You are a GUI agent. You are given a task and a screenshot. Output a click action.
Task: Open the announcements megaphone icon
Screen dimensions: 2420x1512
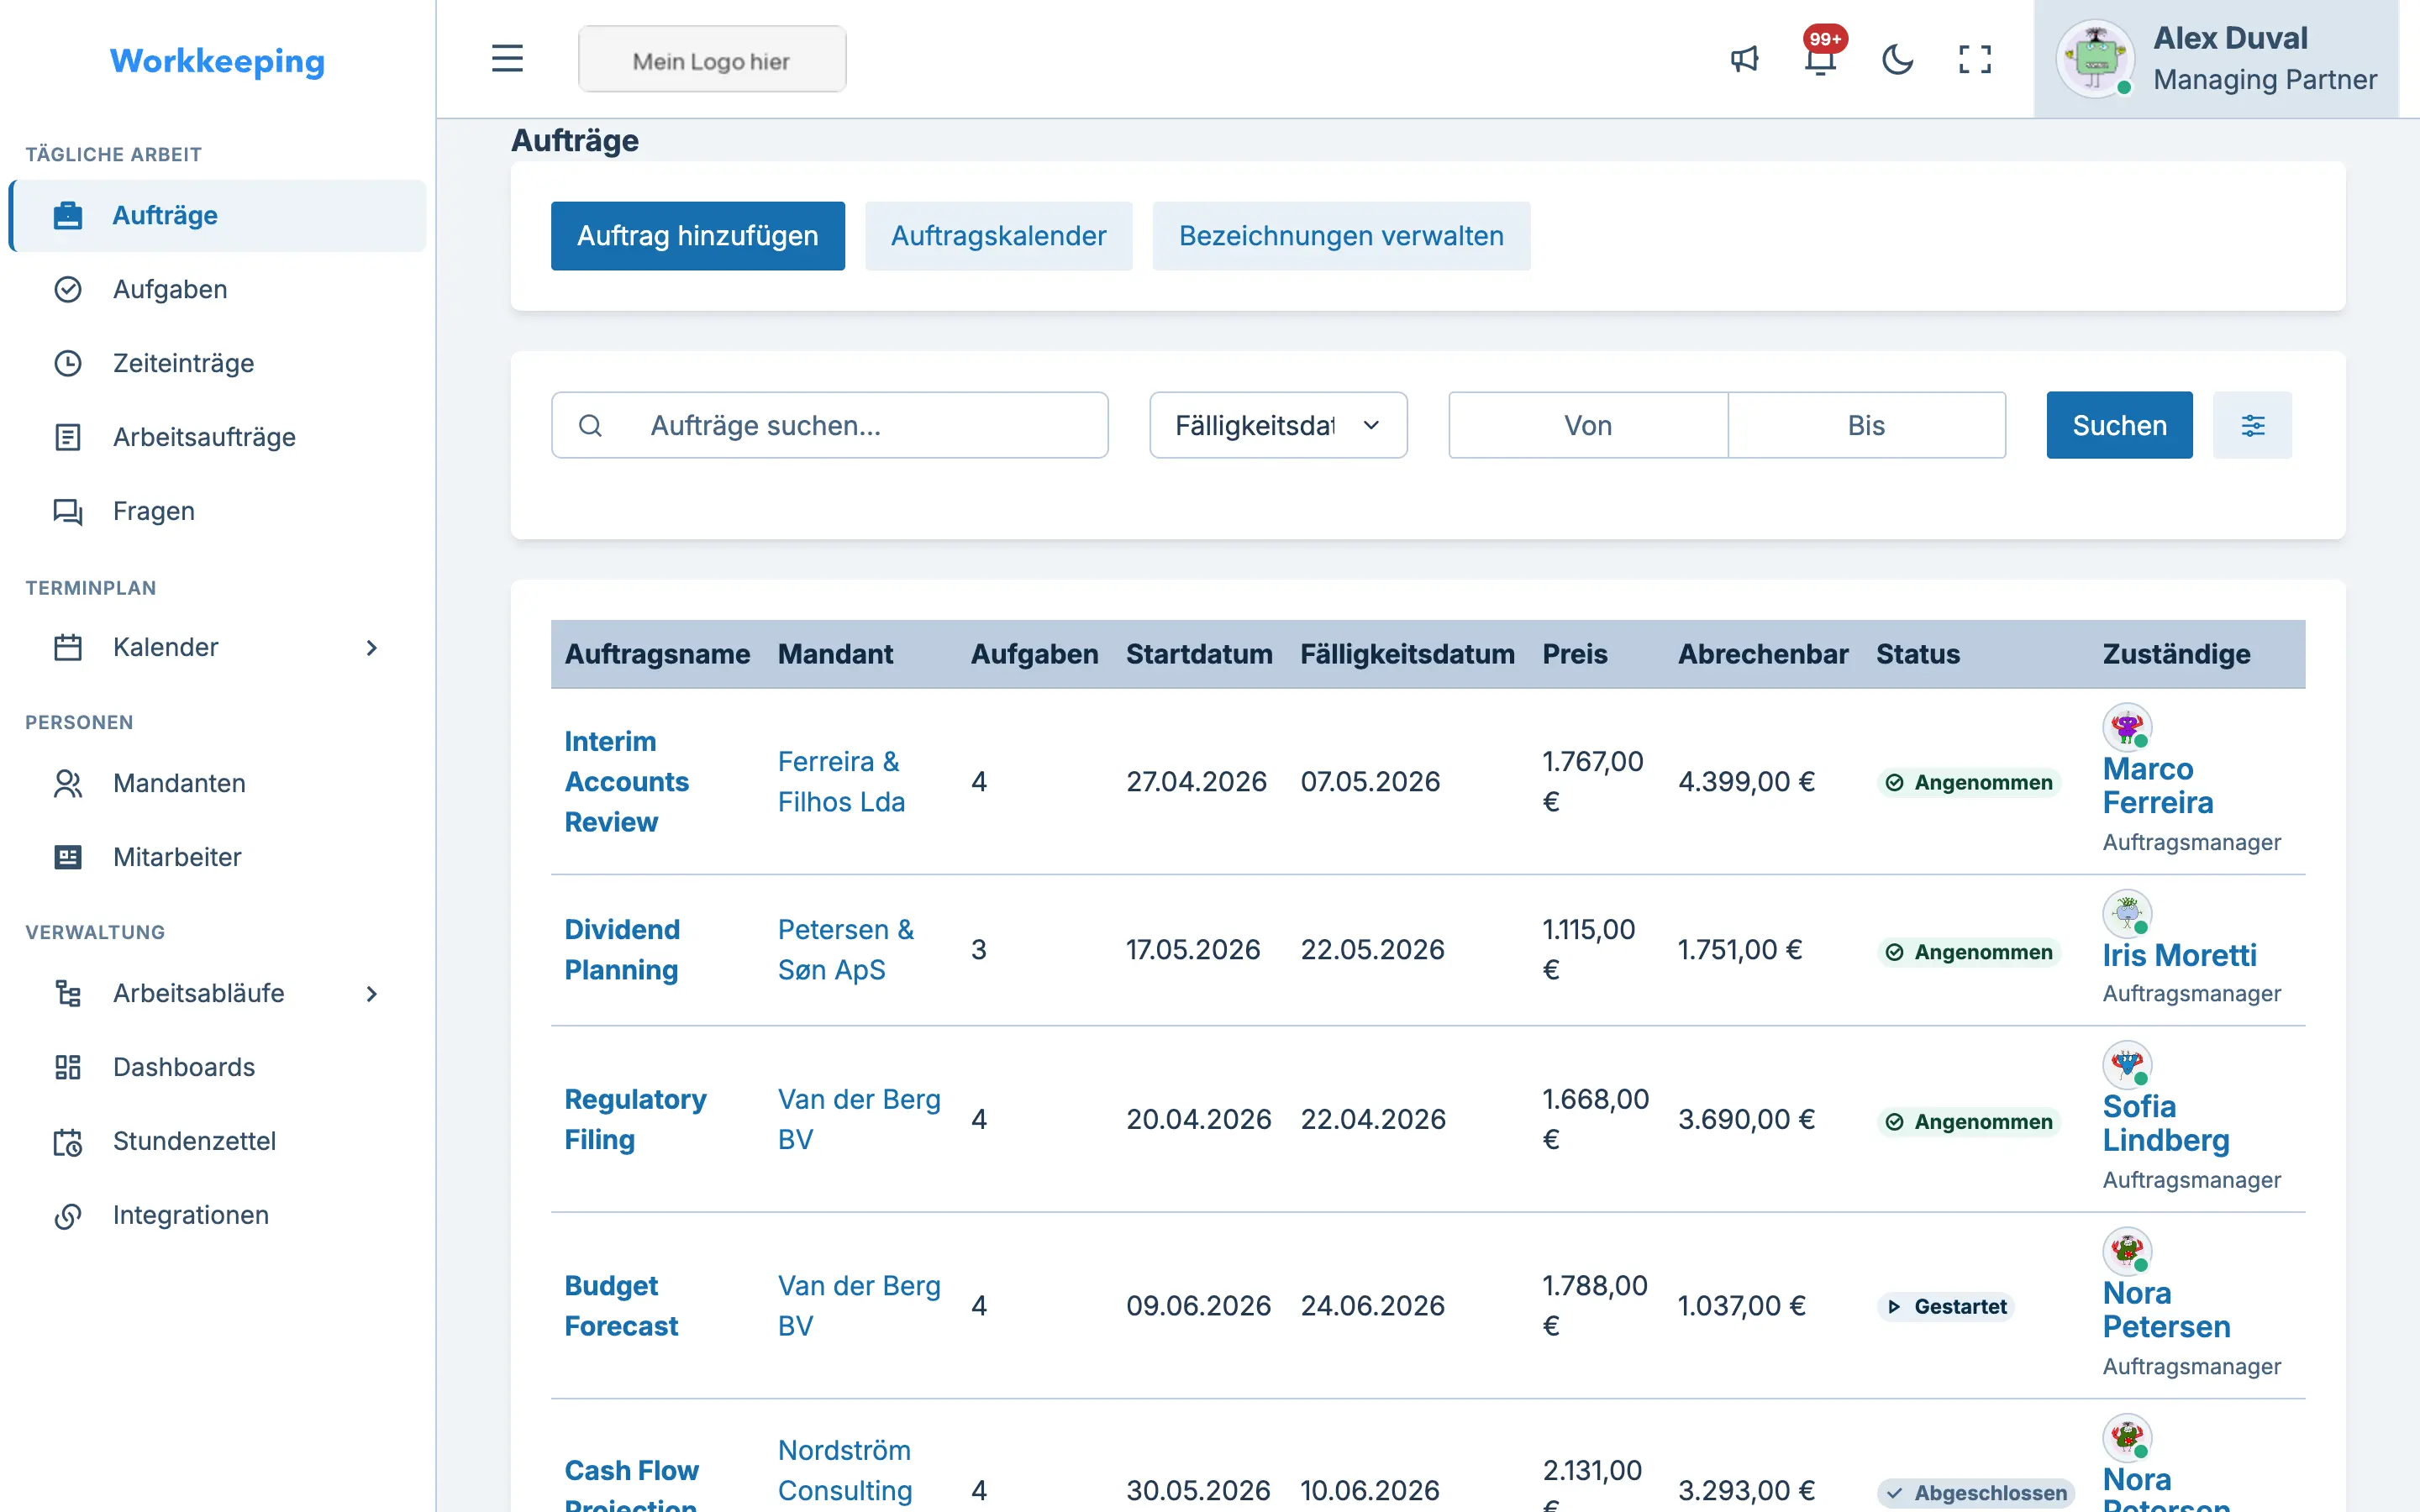click(x=1744, y=59)
